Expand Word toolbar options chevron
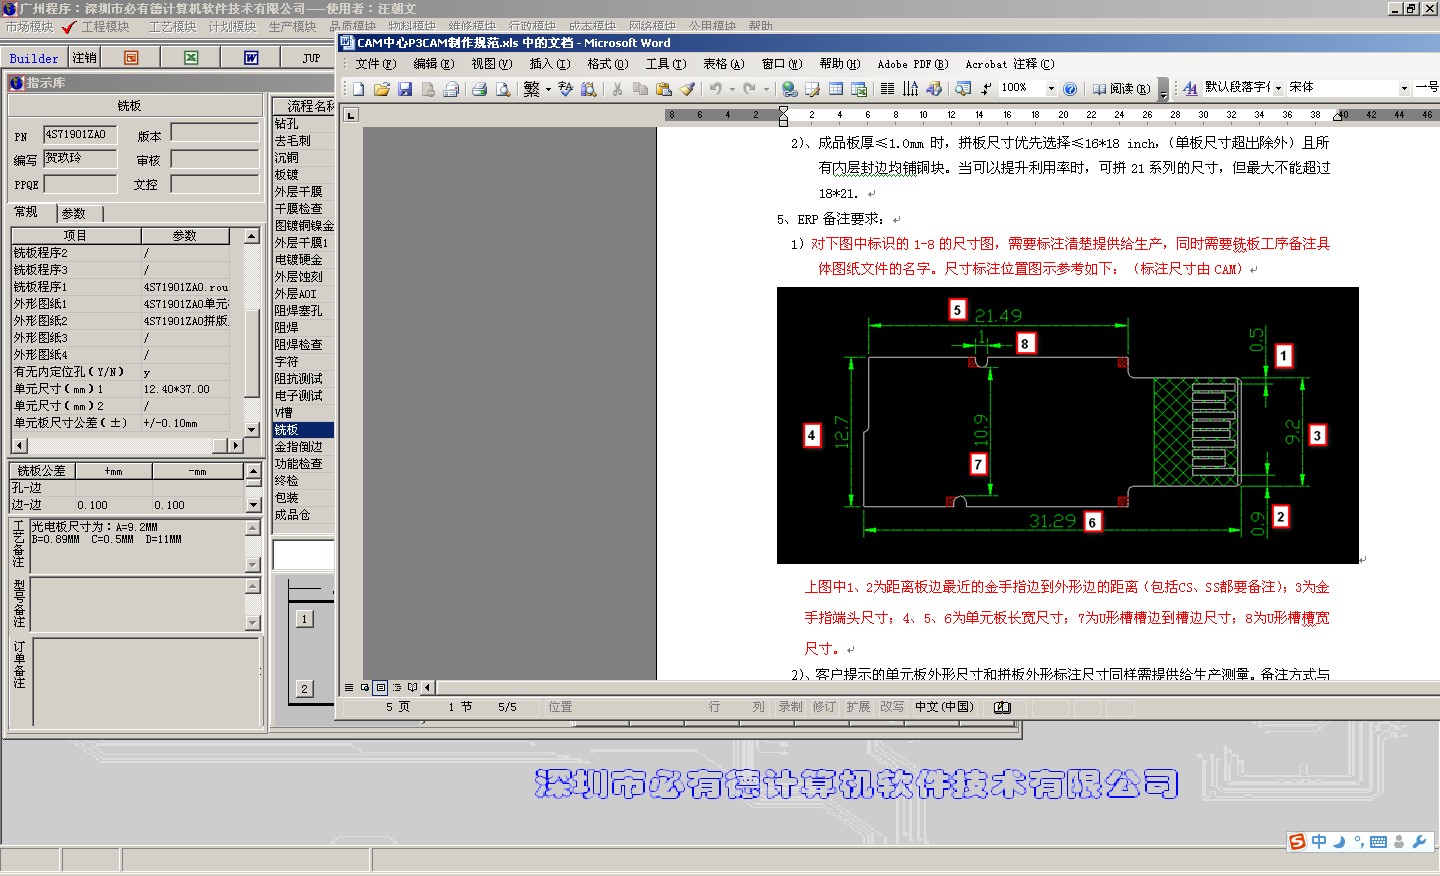The height and width of the screenshot is (876, 1440). pyautogui.click(x=1163, y=90)
